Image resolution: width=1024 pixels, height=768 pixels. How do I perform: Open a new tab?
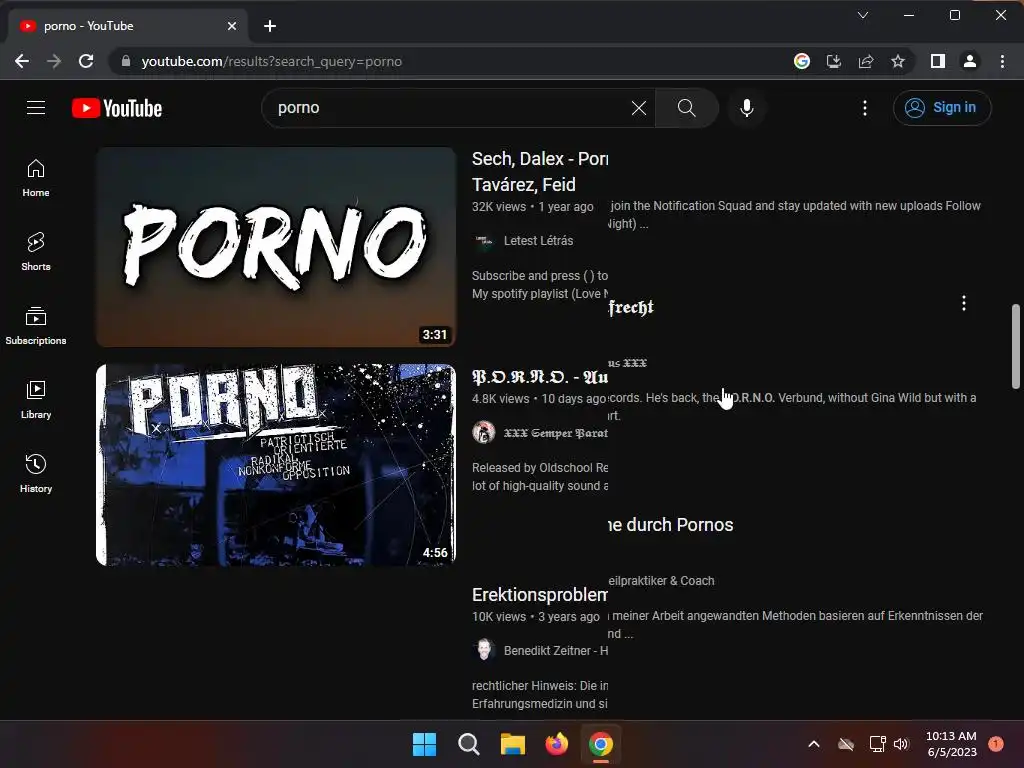270,26
